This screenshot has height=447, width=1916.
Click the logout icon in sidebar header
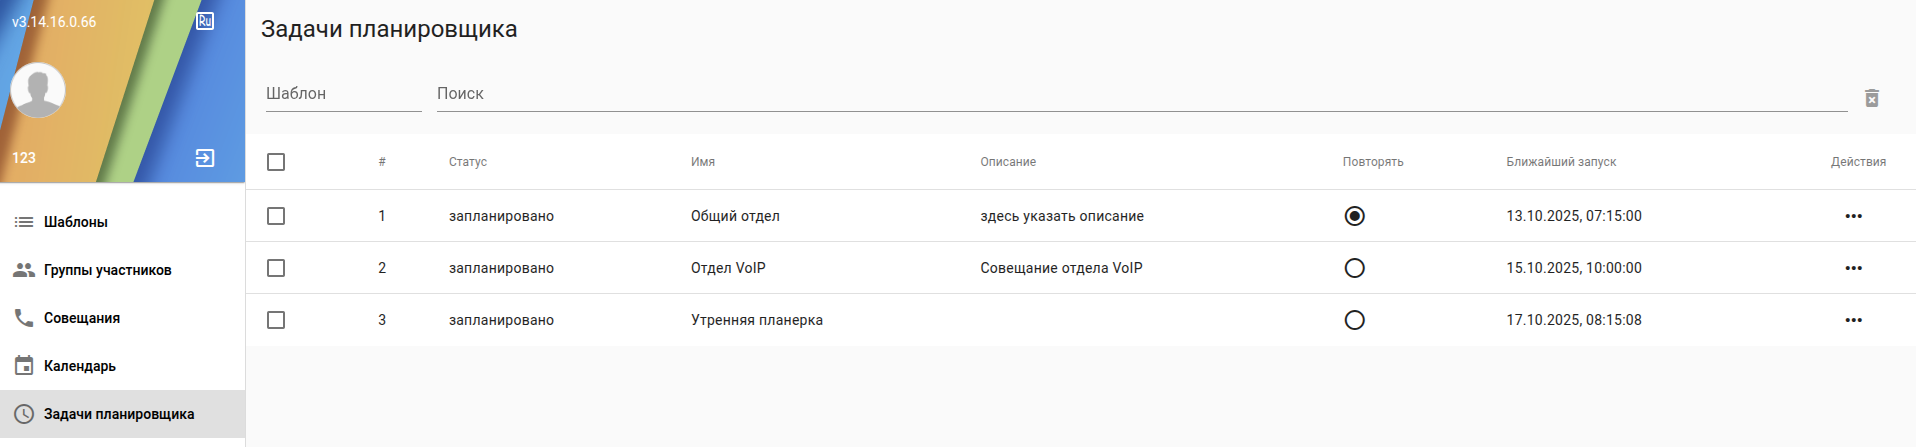(205, 158)
